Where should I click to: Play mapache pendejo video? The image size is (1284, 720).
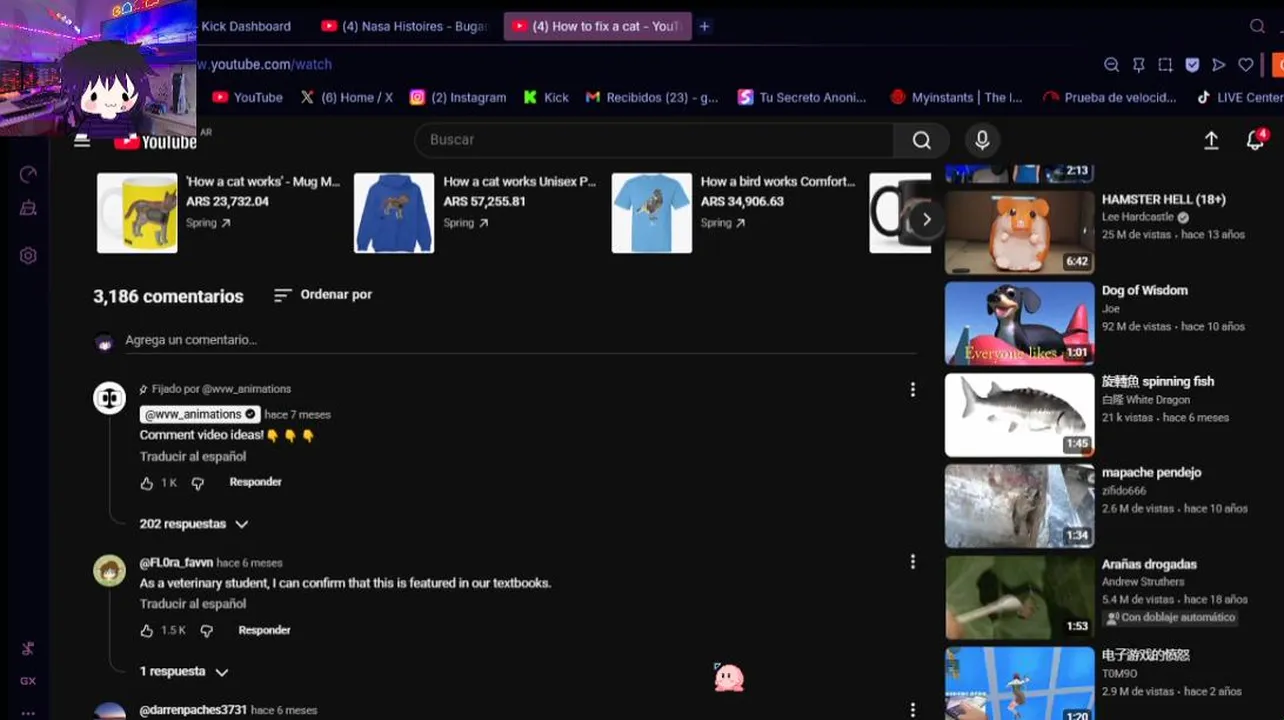pos(1020,506)
